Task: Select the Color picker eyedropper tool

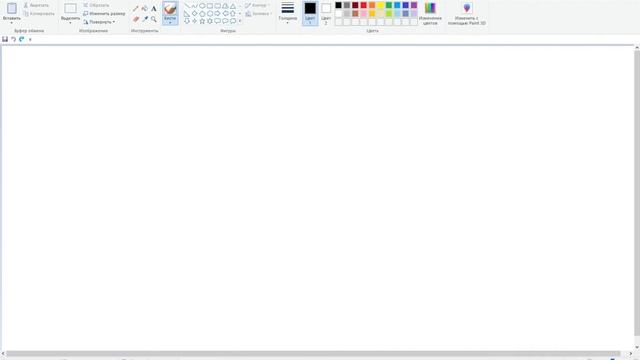Action: (x=144, y=19)
